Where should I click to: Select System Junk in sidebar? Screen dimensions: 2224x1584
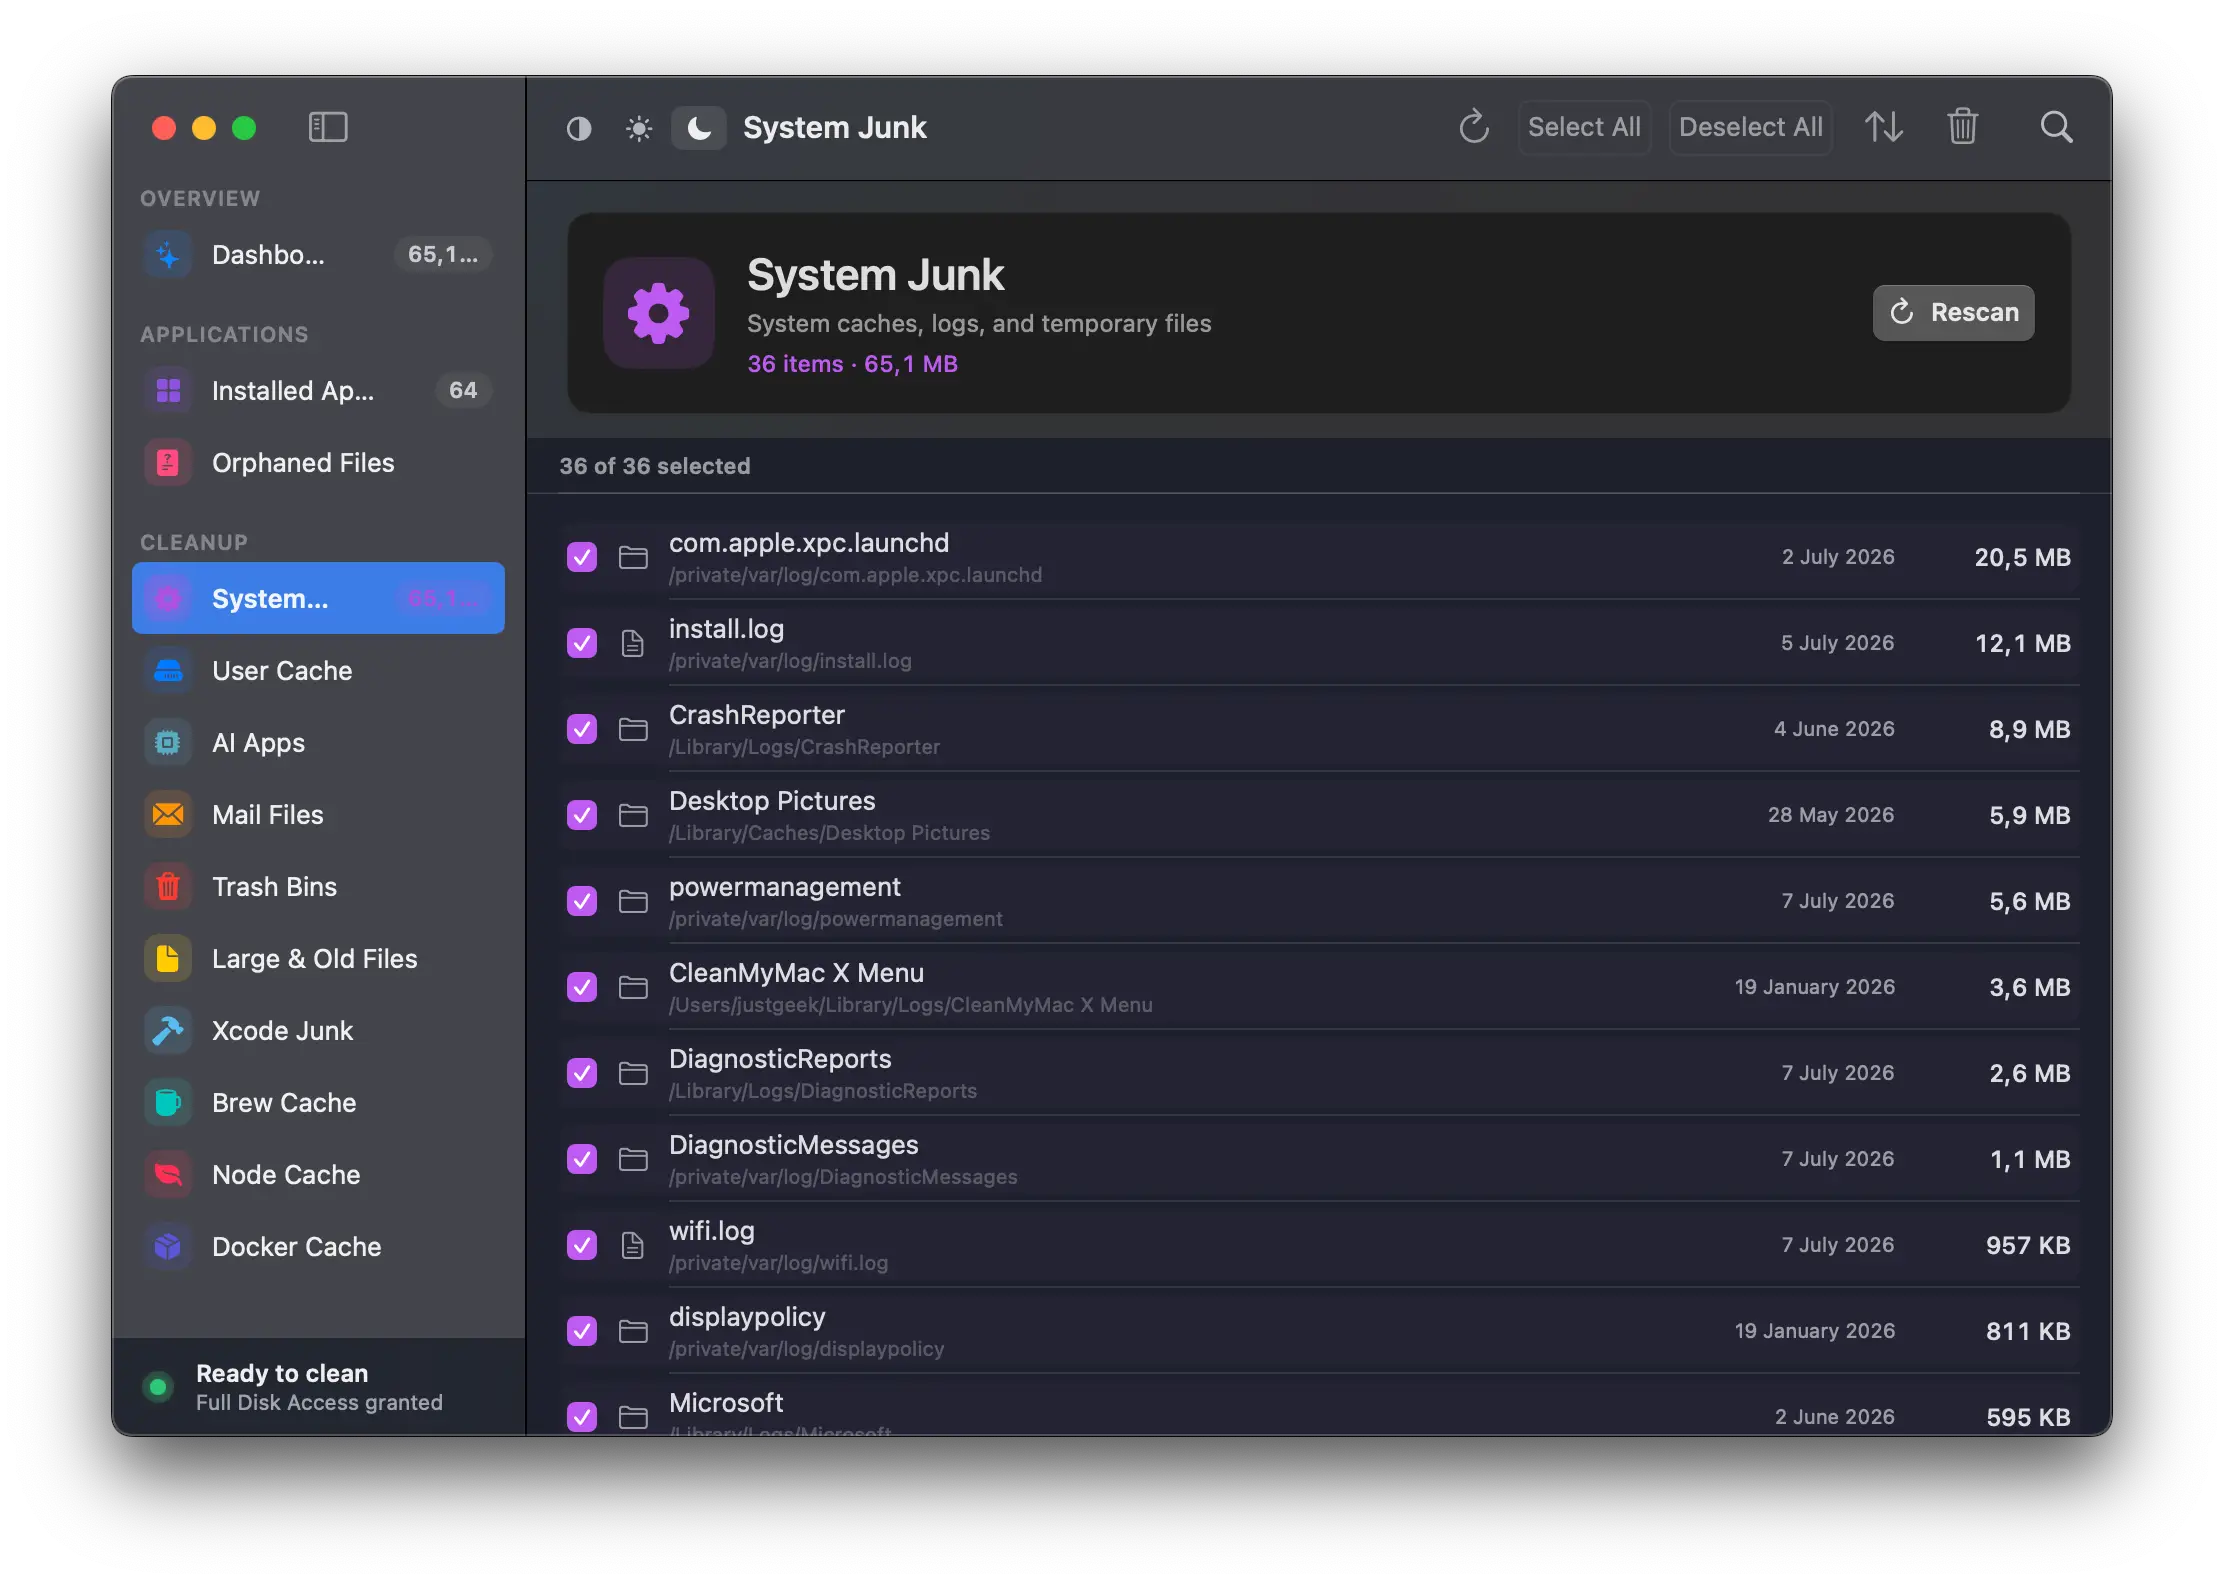pos(318,598)
